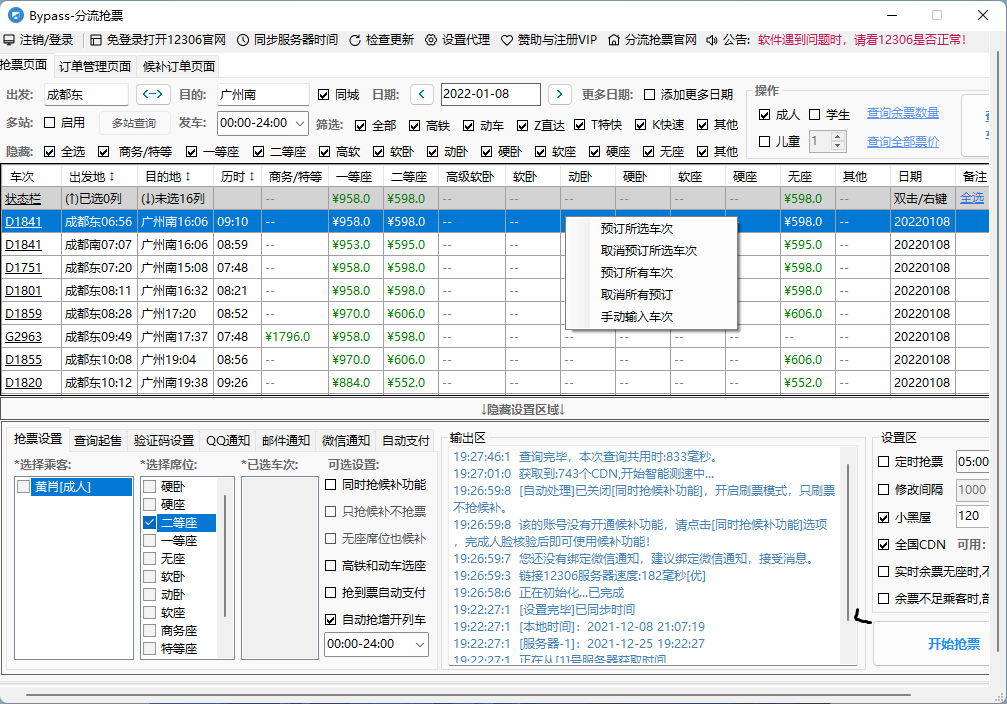
Task: Click the 同步服务器时间 clock icon
Action: (243, 40)
